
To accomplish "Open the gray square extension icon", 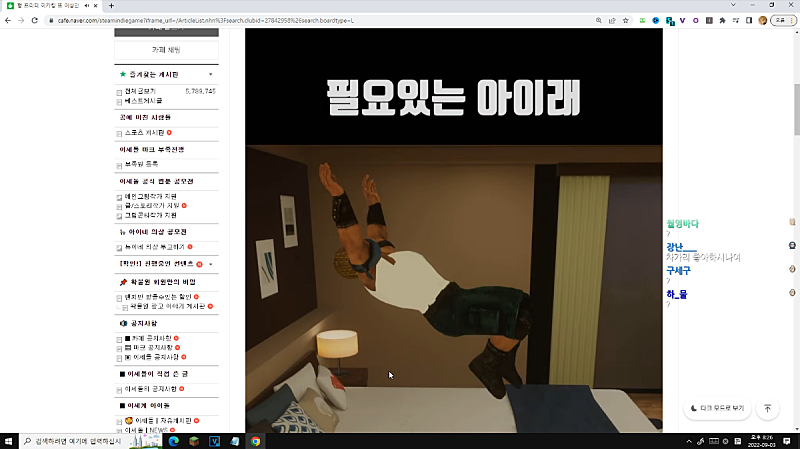I will [709, 20].
